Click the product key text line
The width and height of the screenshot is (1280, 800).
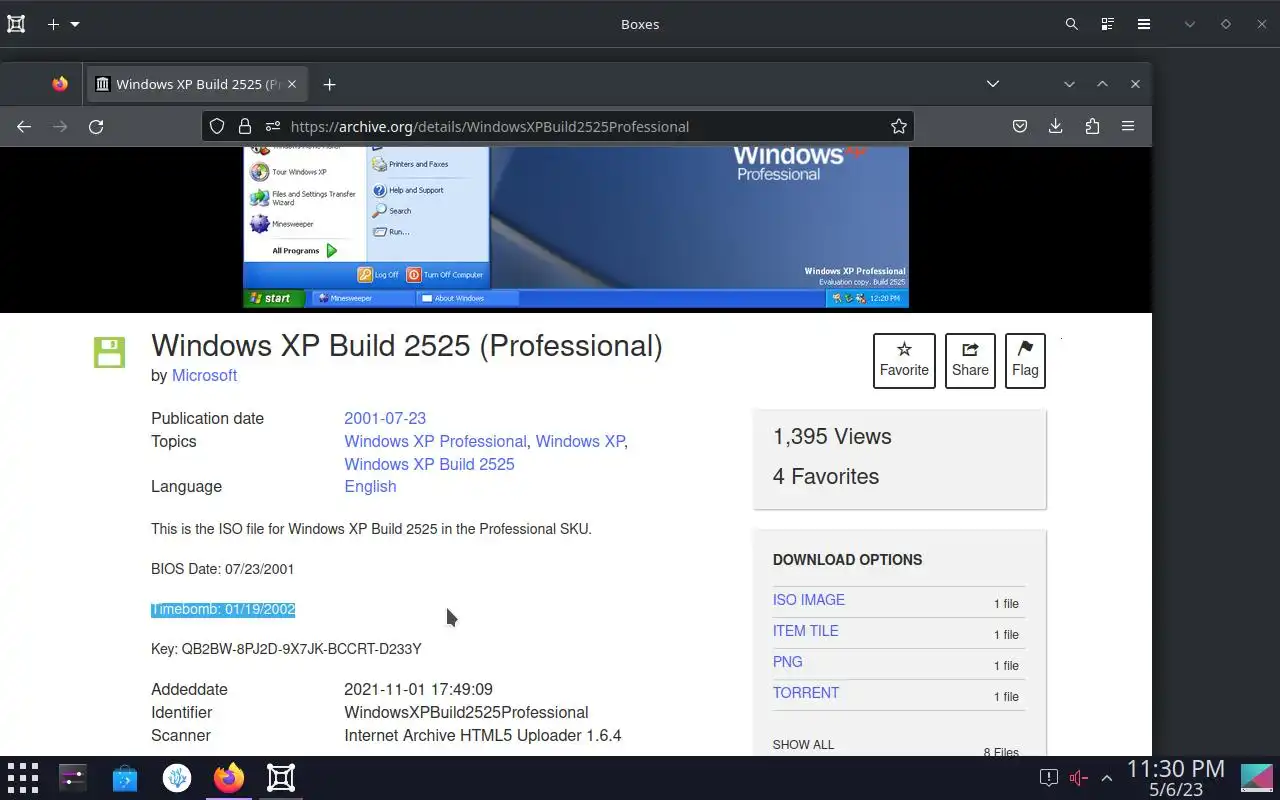pyautogui.click(x=286, y=649)
